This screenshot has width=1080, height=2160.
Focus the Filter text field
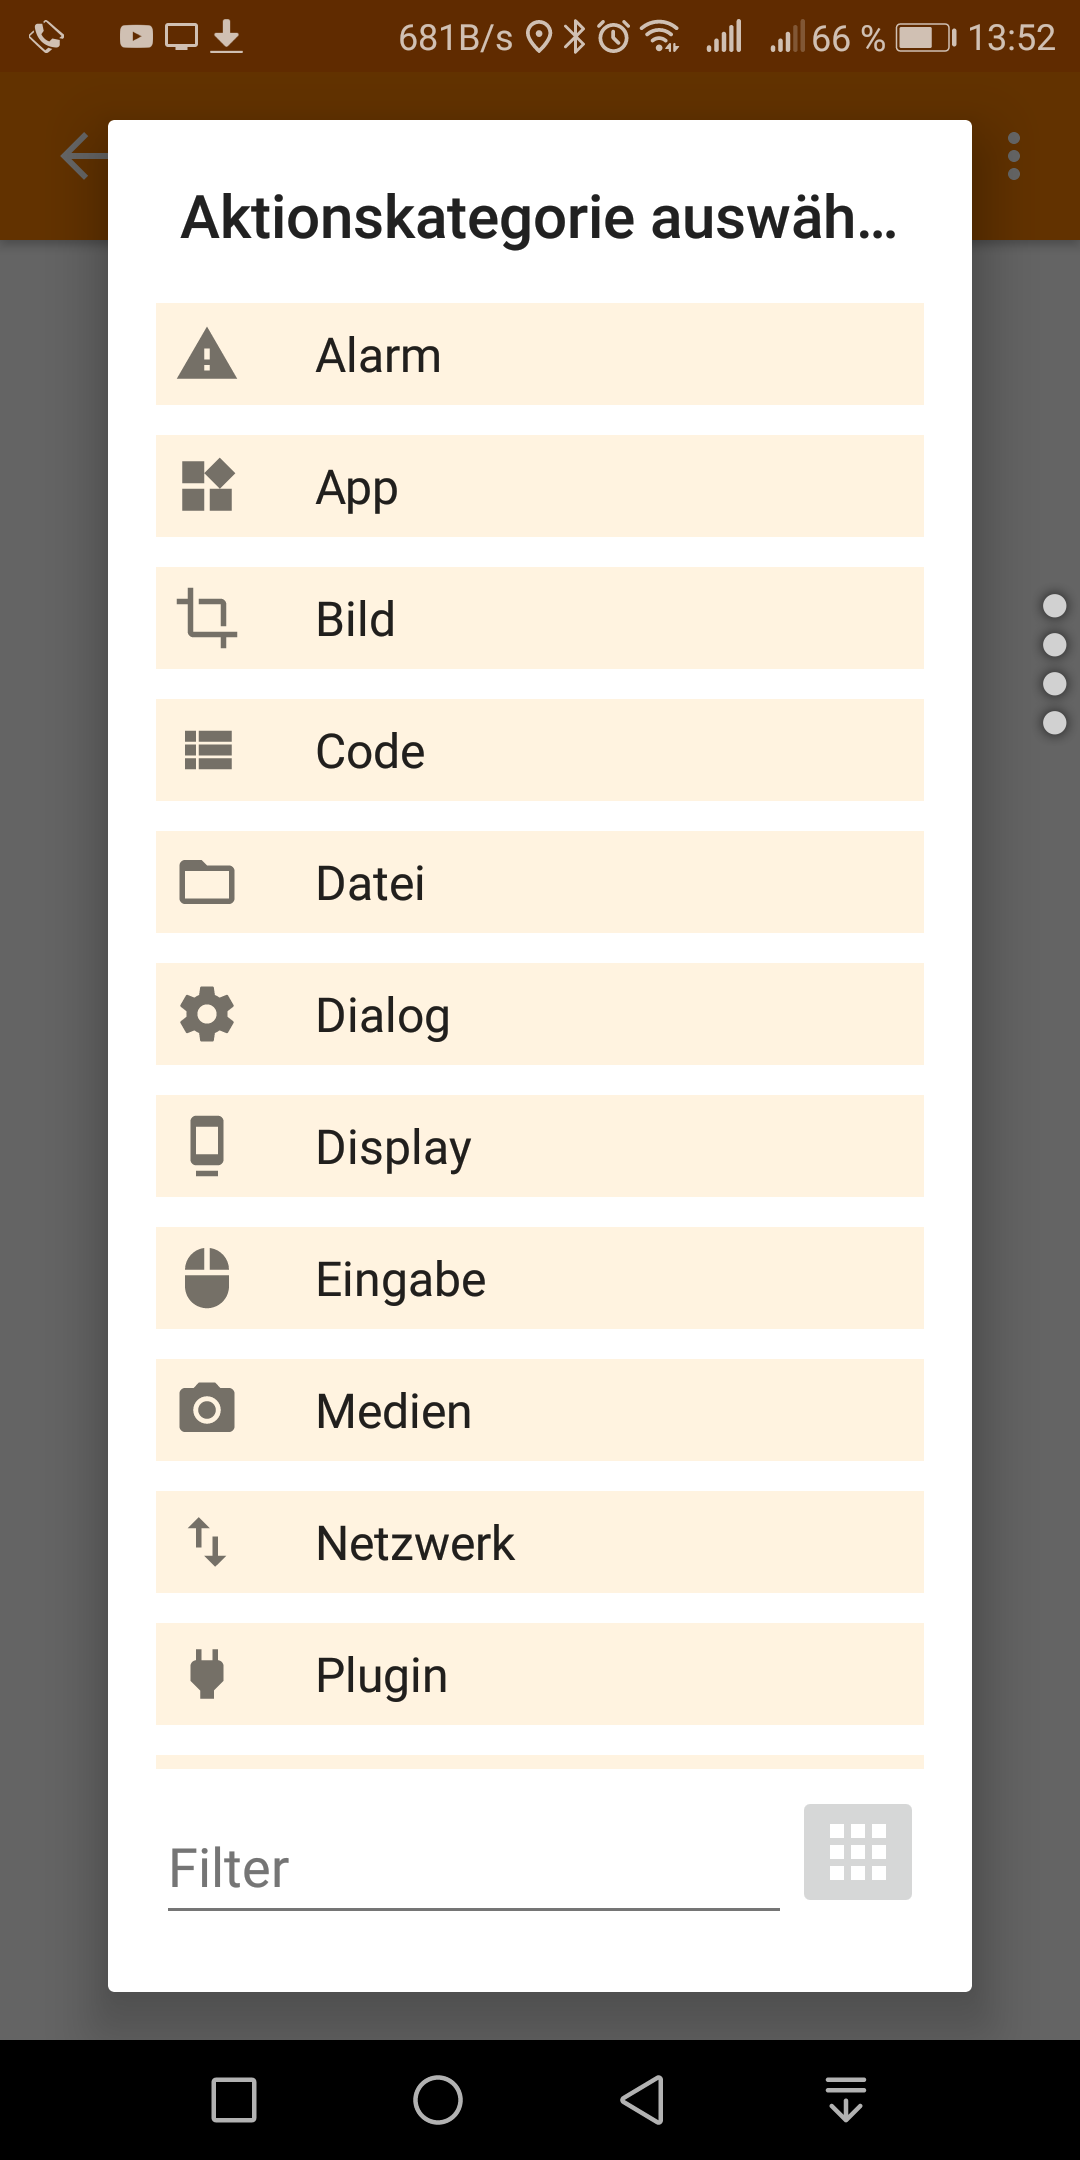[473, 1868]
